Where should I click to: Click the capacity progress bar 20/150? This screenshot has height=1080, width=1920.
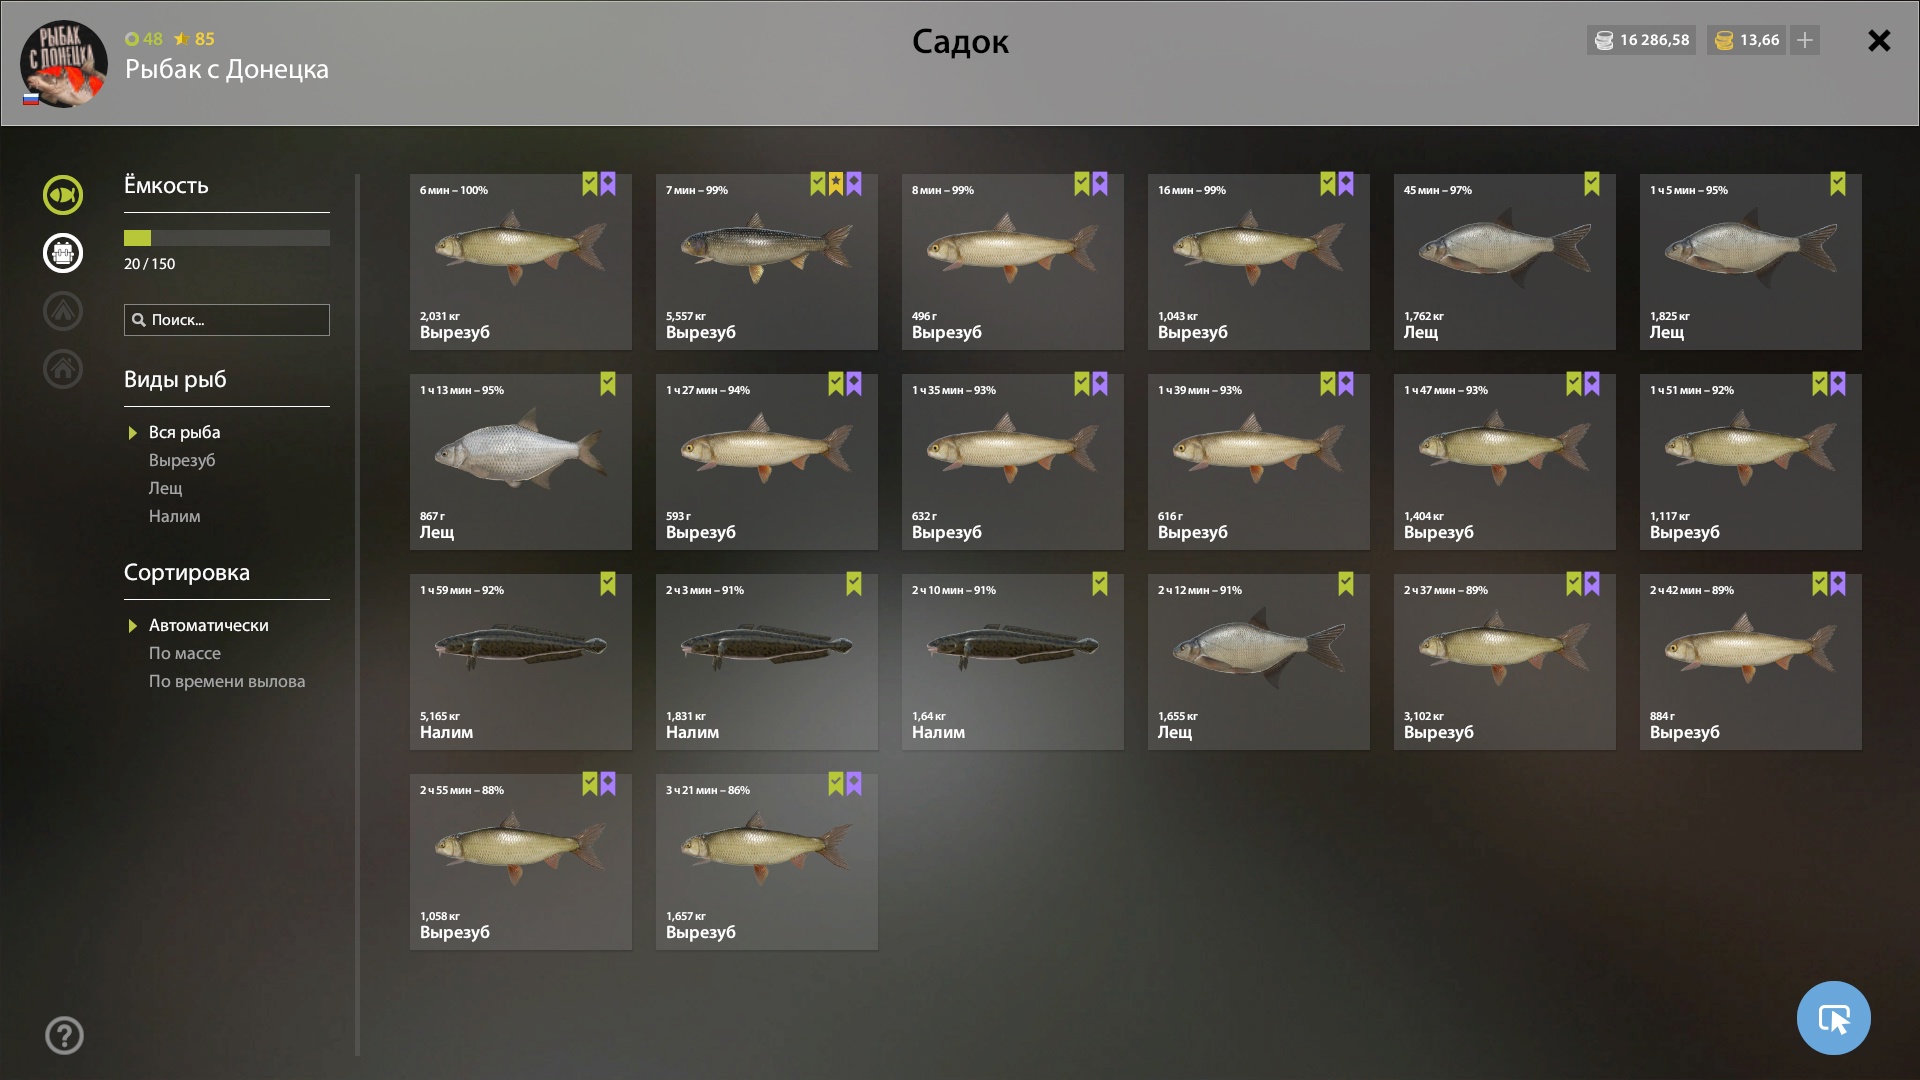(227, 238)
